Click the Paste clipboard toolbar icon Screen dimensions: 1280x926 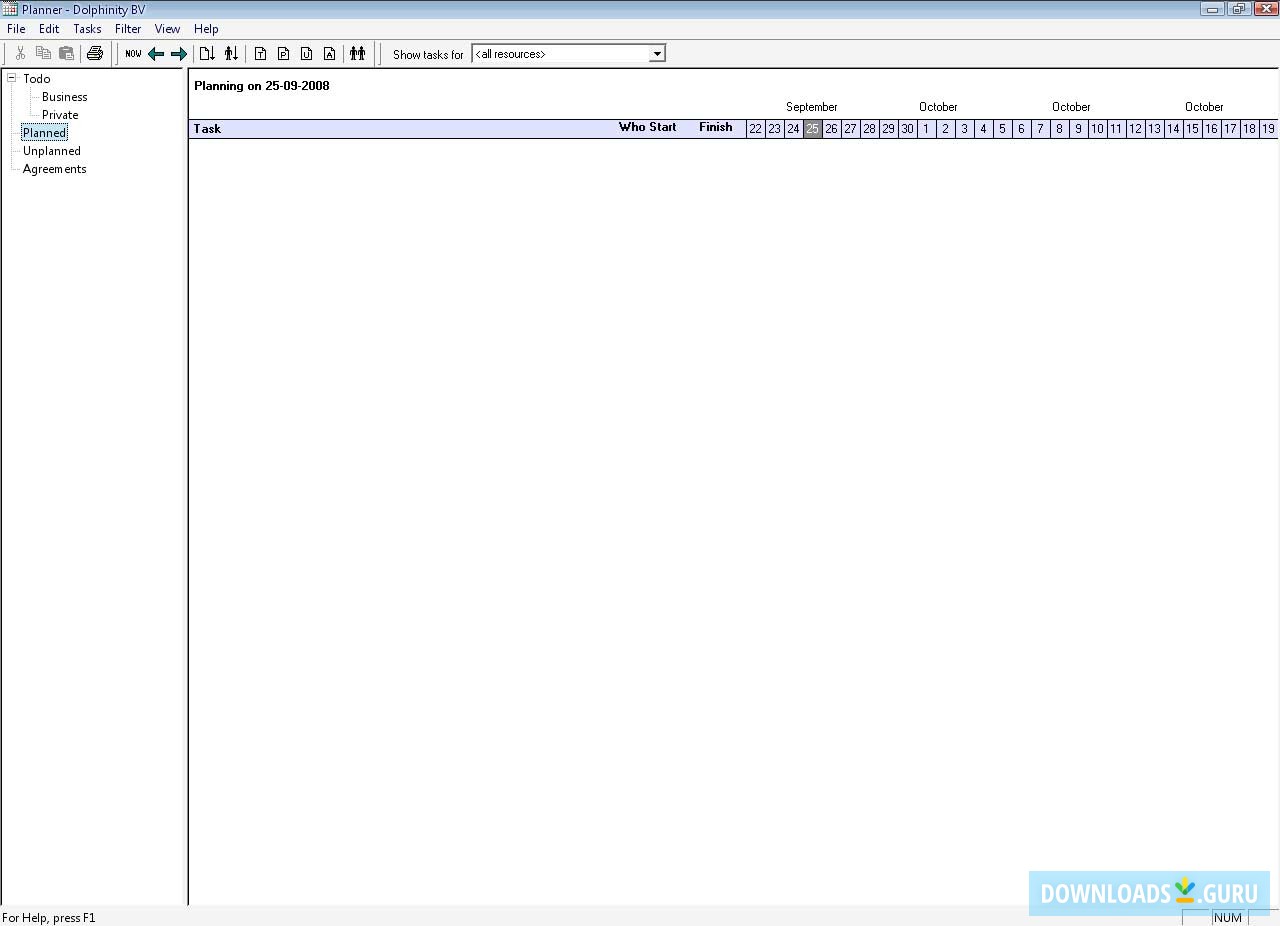(66, 54)
